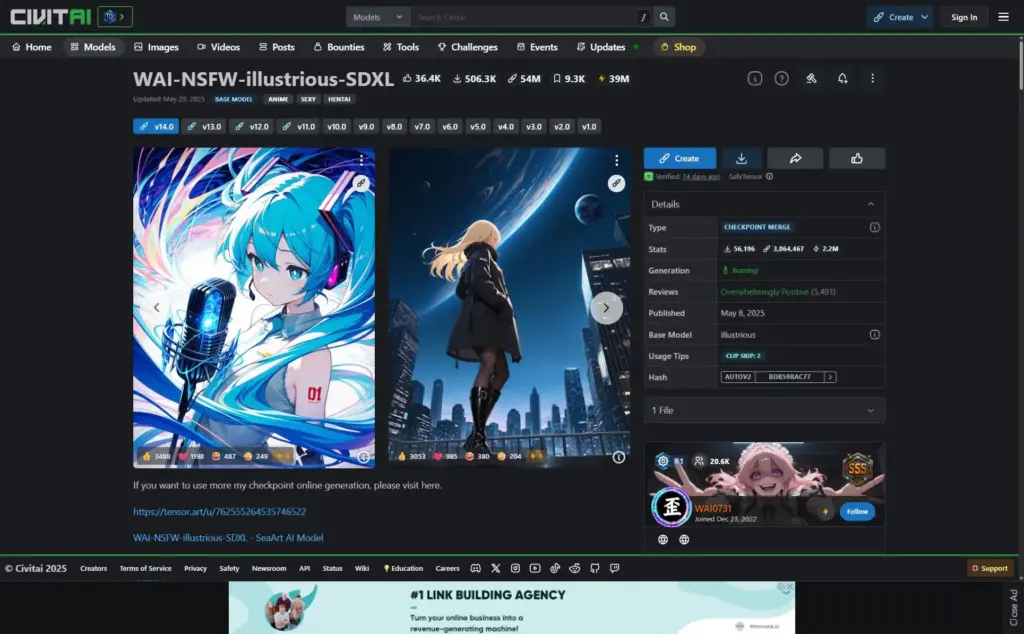Image resolution: width=1024 pixels, height=634 pixels.
Task: Click the first globe link under WAI0731
Action: tap(663, 539)
